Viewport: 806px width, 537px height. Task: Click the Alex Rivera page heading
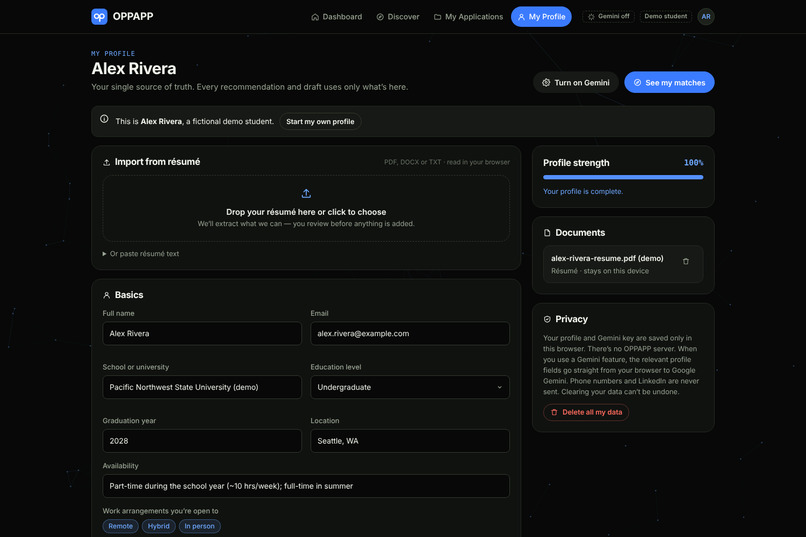point(134,68)
